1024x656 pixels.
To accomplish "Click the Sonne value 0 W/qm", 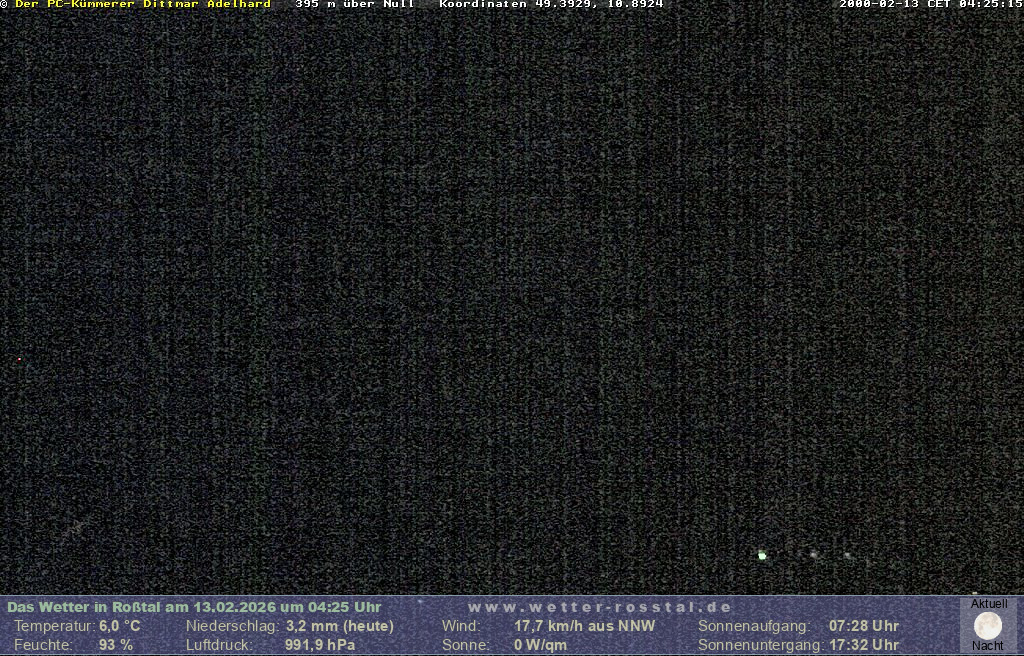I will coord(540,645).
